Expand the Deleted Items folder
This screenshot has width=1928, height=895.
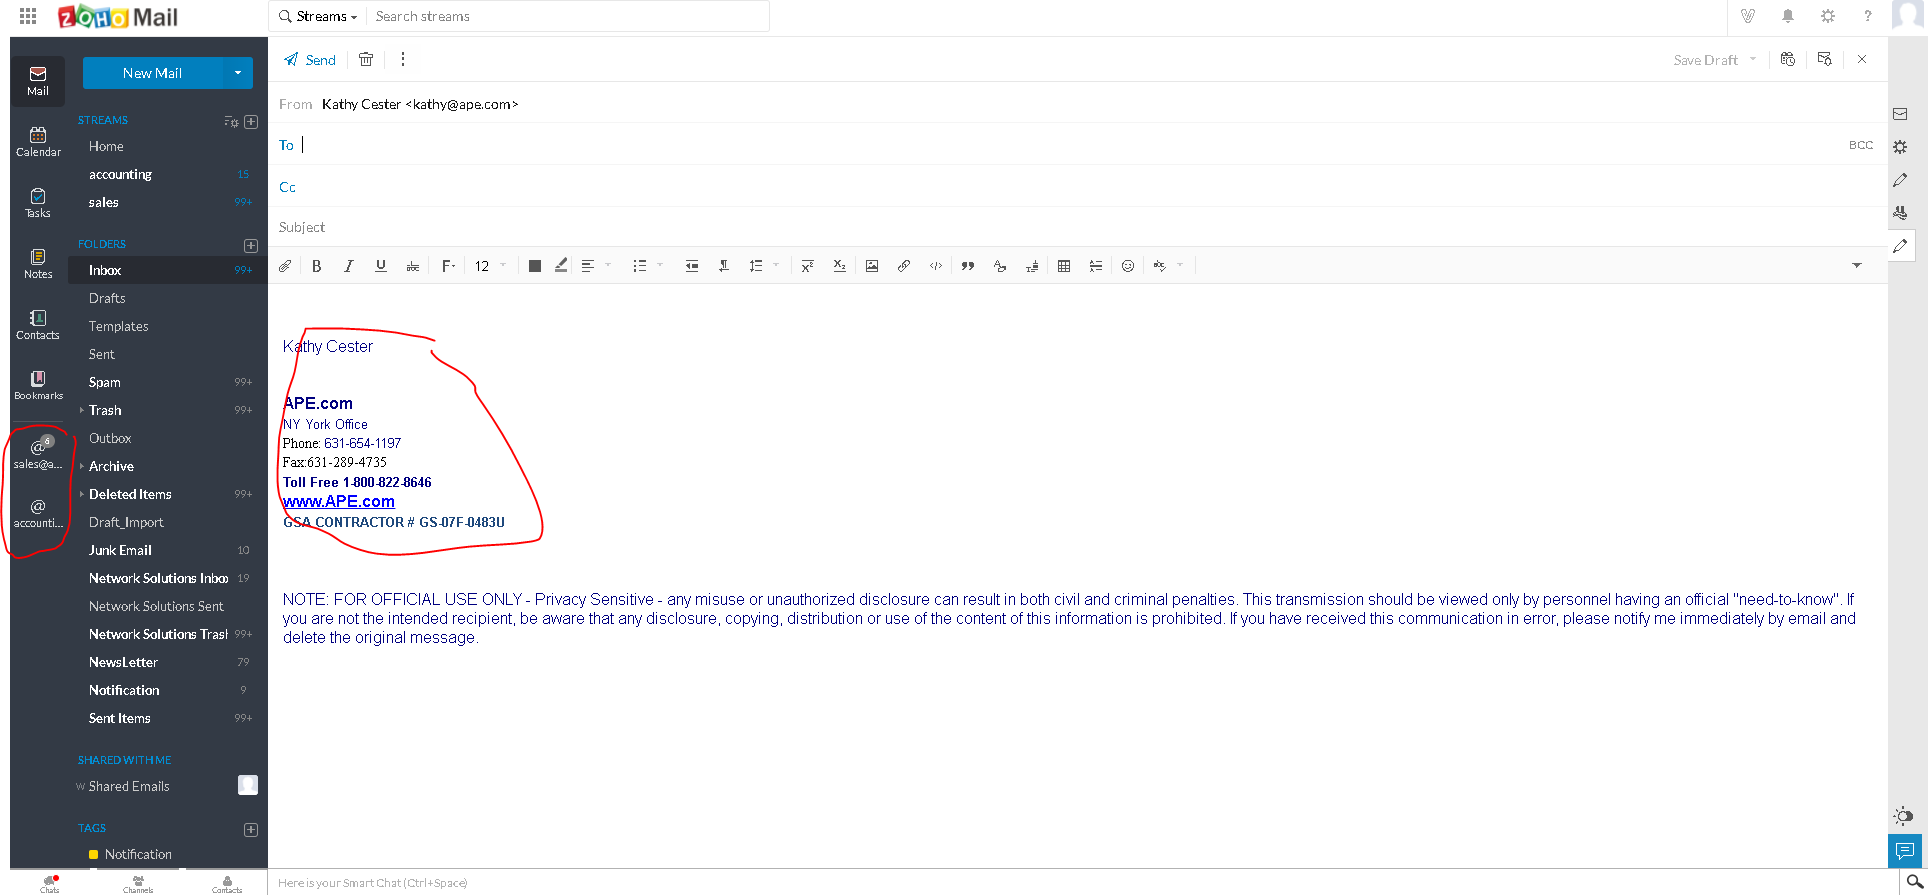coord(81,494)
